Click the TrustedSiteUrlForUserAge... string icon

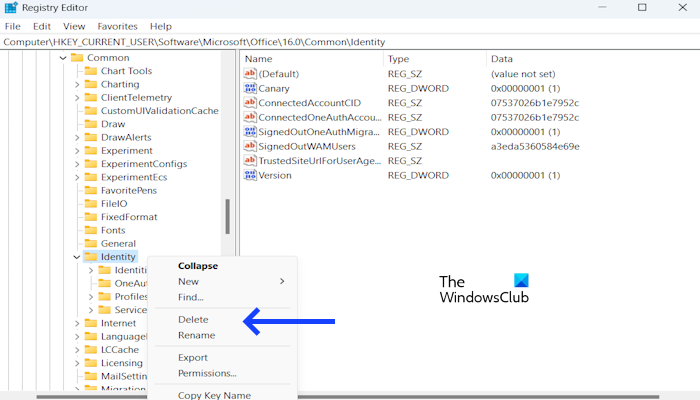coord(250,161)
